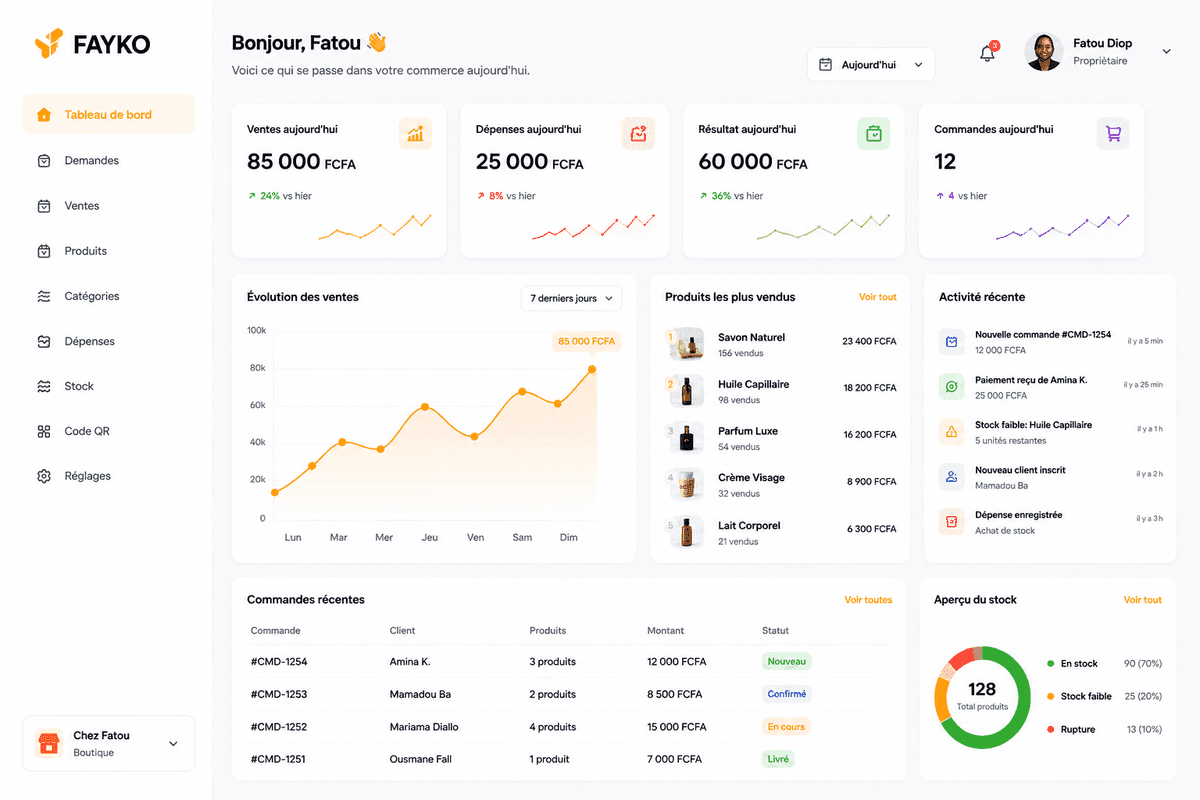Click the calendar icon beside Aujourd'hui
The image size is (1200, 800).
tap(825, 65)
